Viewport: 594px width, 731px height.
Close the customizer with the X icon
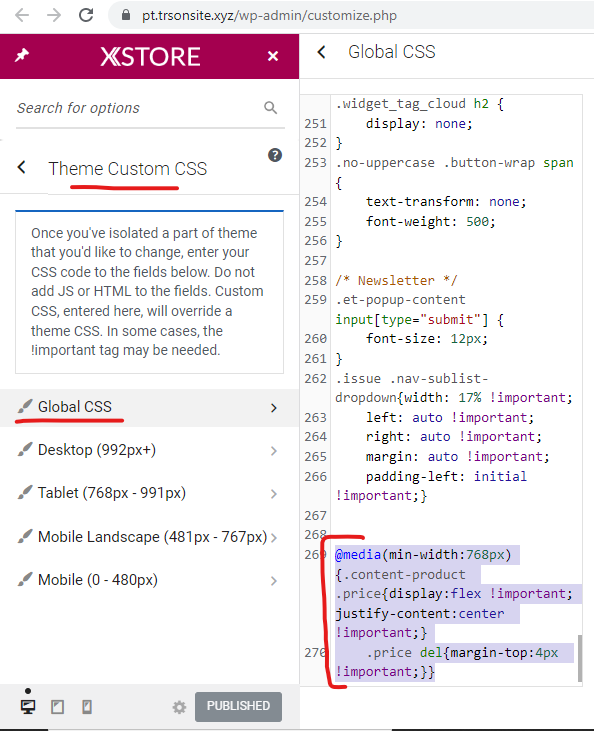pyautogui.click(x=273, y=56)
